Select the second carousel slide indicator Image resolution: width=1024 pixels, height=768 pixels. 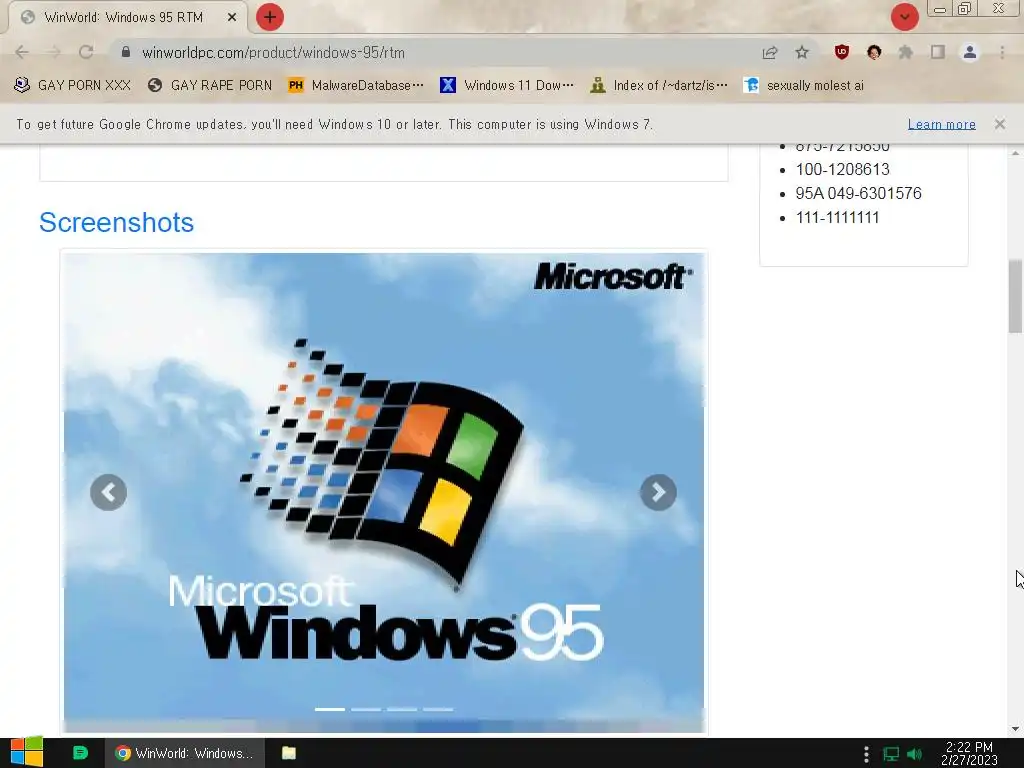coord(366,709)
